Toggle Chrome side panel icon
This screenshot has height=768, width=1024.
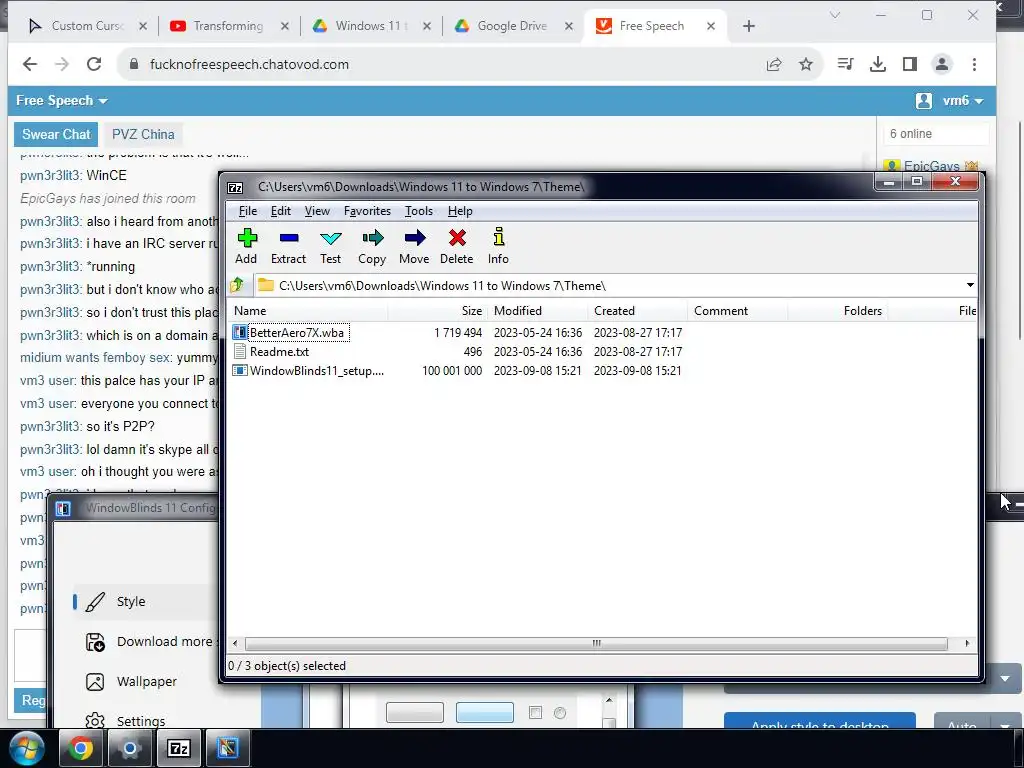[x=910, y=64]
